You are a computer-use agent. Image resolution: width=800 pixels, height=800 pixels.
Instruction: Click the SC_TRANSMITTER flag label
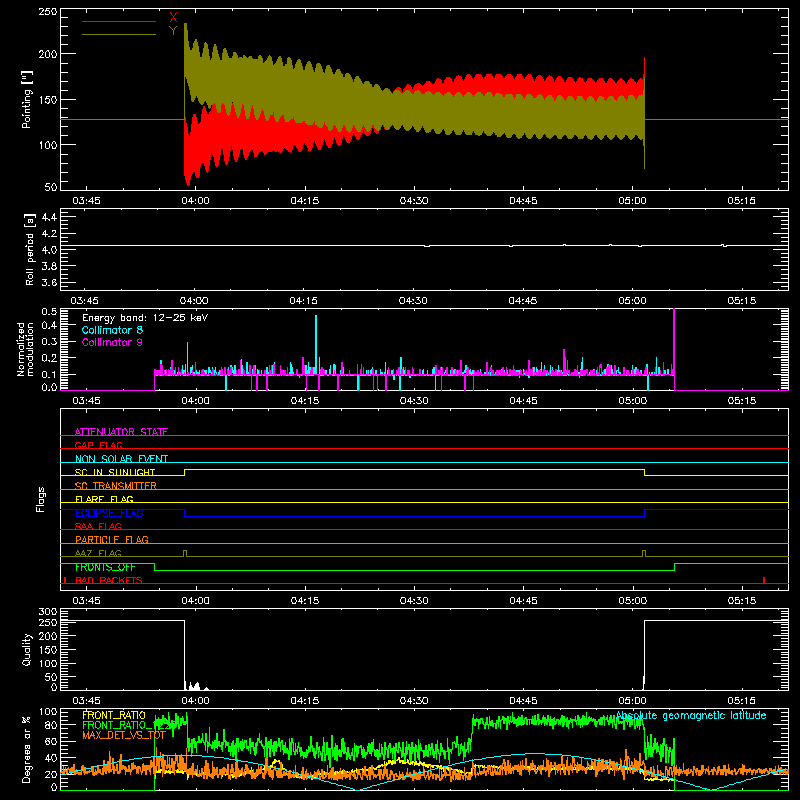[x=116, y=486]
